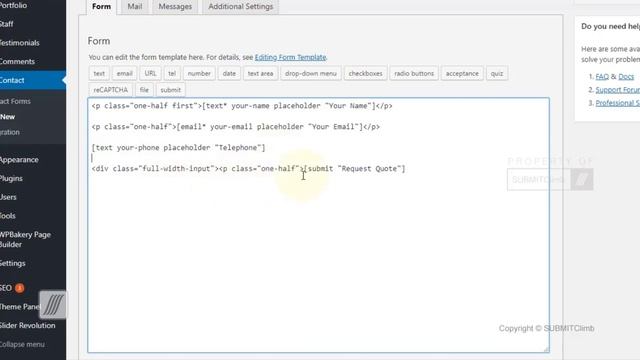The height and width of the screenshot is (360, 640).
Task: Switch to the Form tab
Action: 101,7
